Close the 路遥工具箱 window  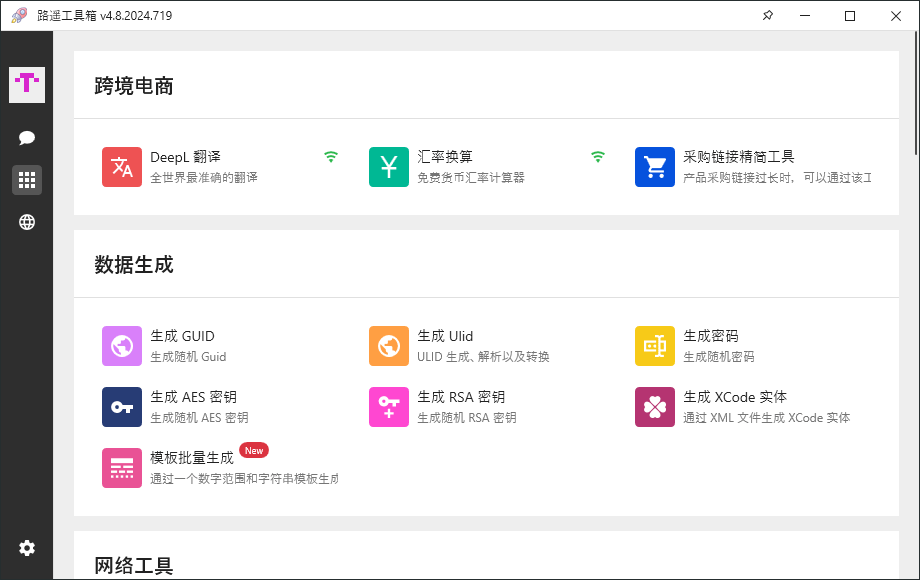pyautogui.click(x=895, y=16)
